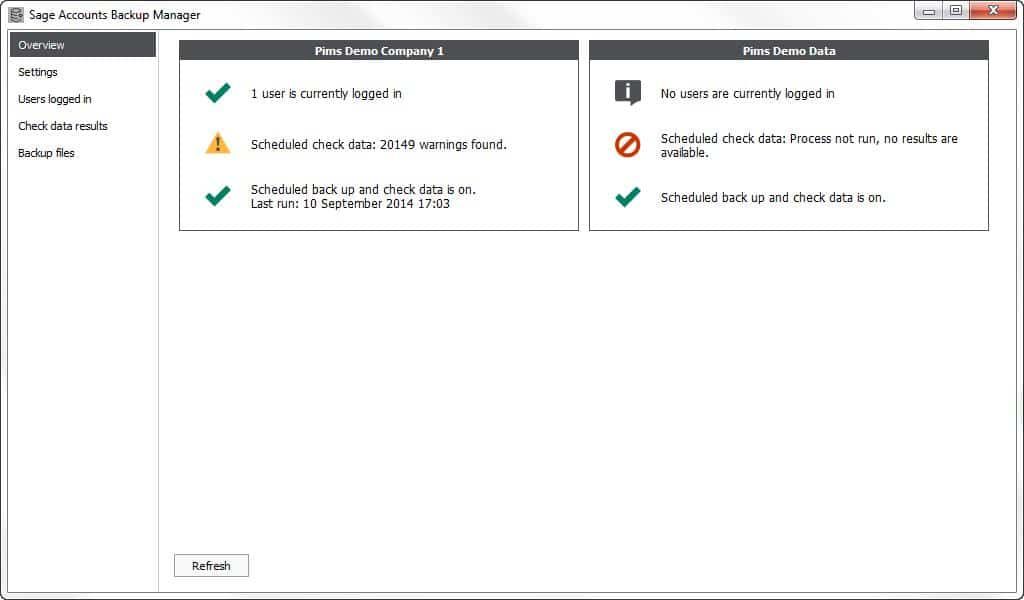Click the yellow warning triangle icon
Viewport: 1024px width, 600px height.
point(217,143)
